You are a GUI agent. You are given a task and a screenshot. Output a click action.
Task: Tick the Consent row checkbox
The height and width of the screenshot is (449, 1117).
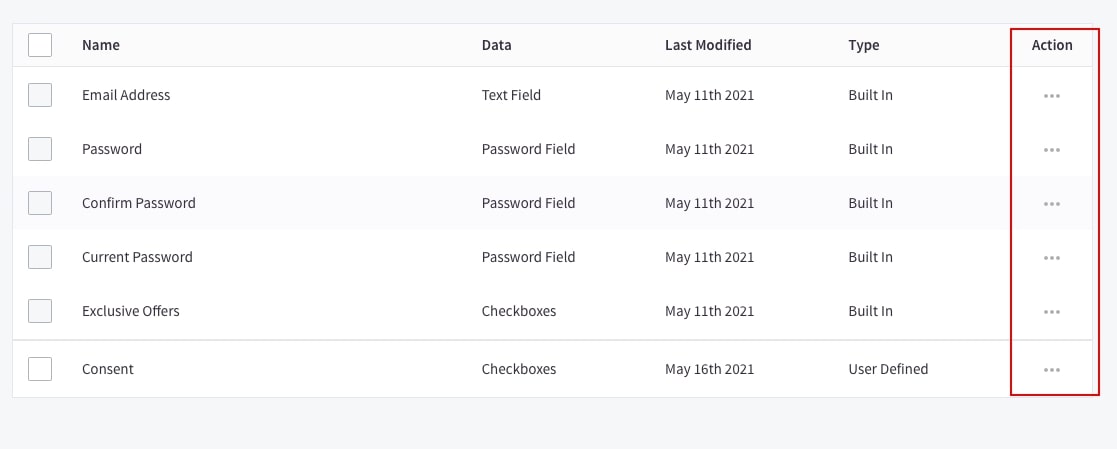tap(40, 369)
